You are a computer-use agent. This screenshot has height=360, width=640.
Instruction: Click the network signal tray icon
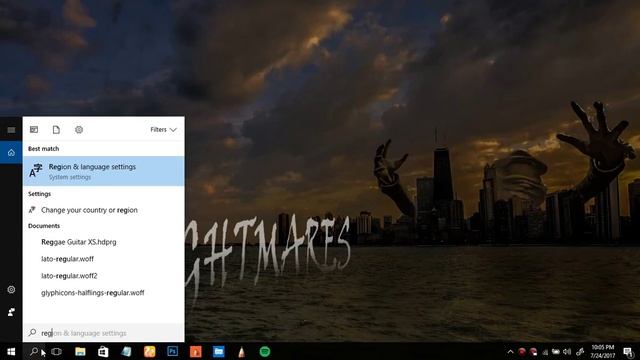point(545,352)
